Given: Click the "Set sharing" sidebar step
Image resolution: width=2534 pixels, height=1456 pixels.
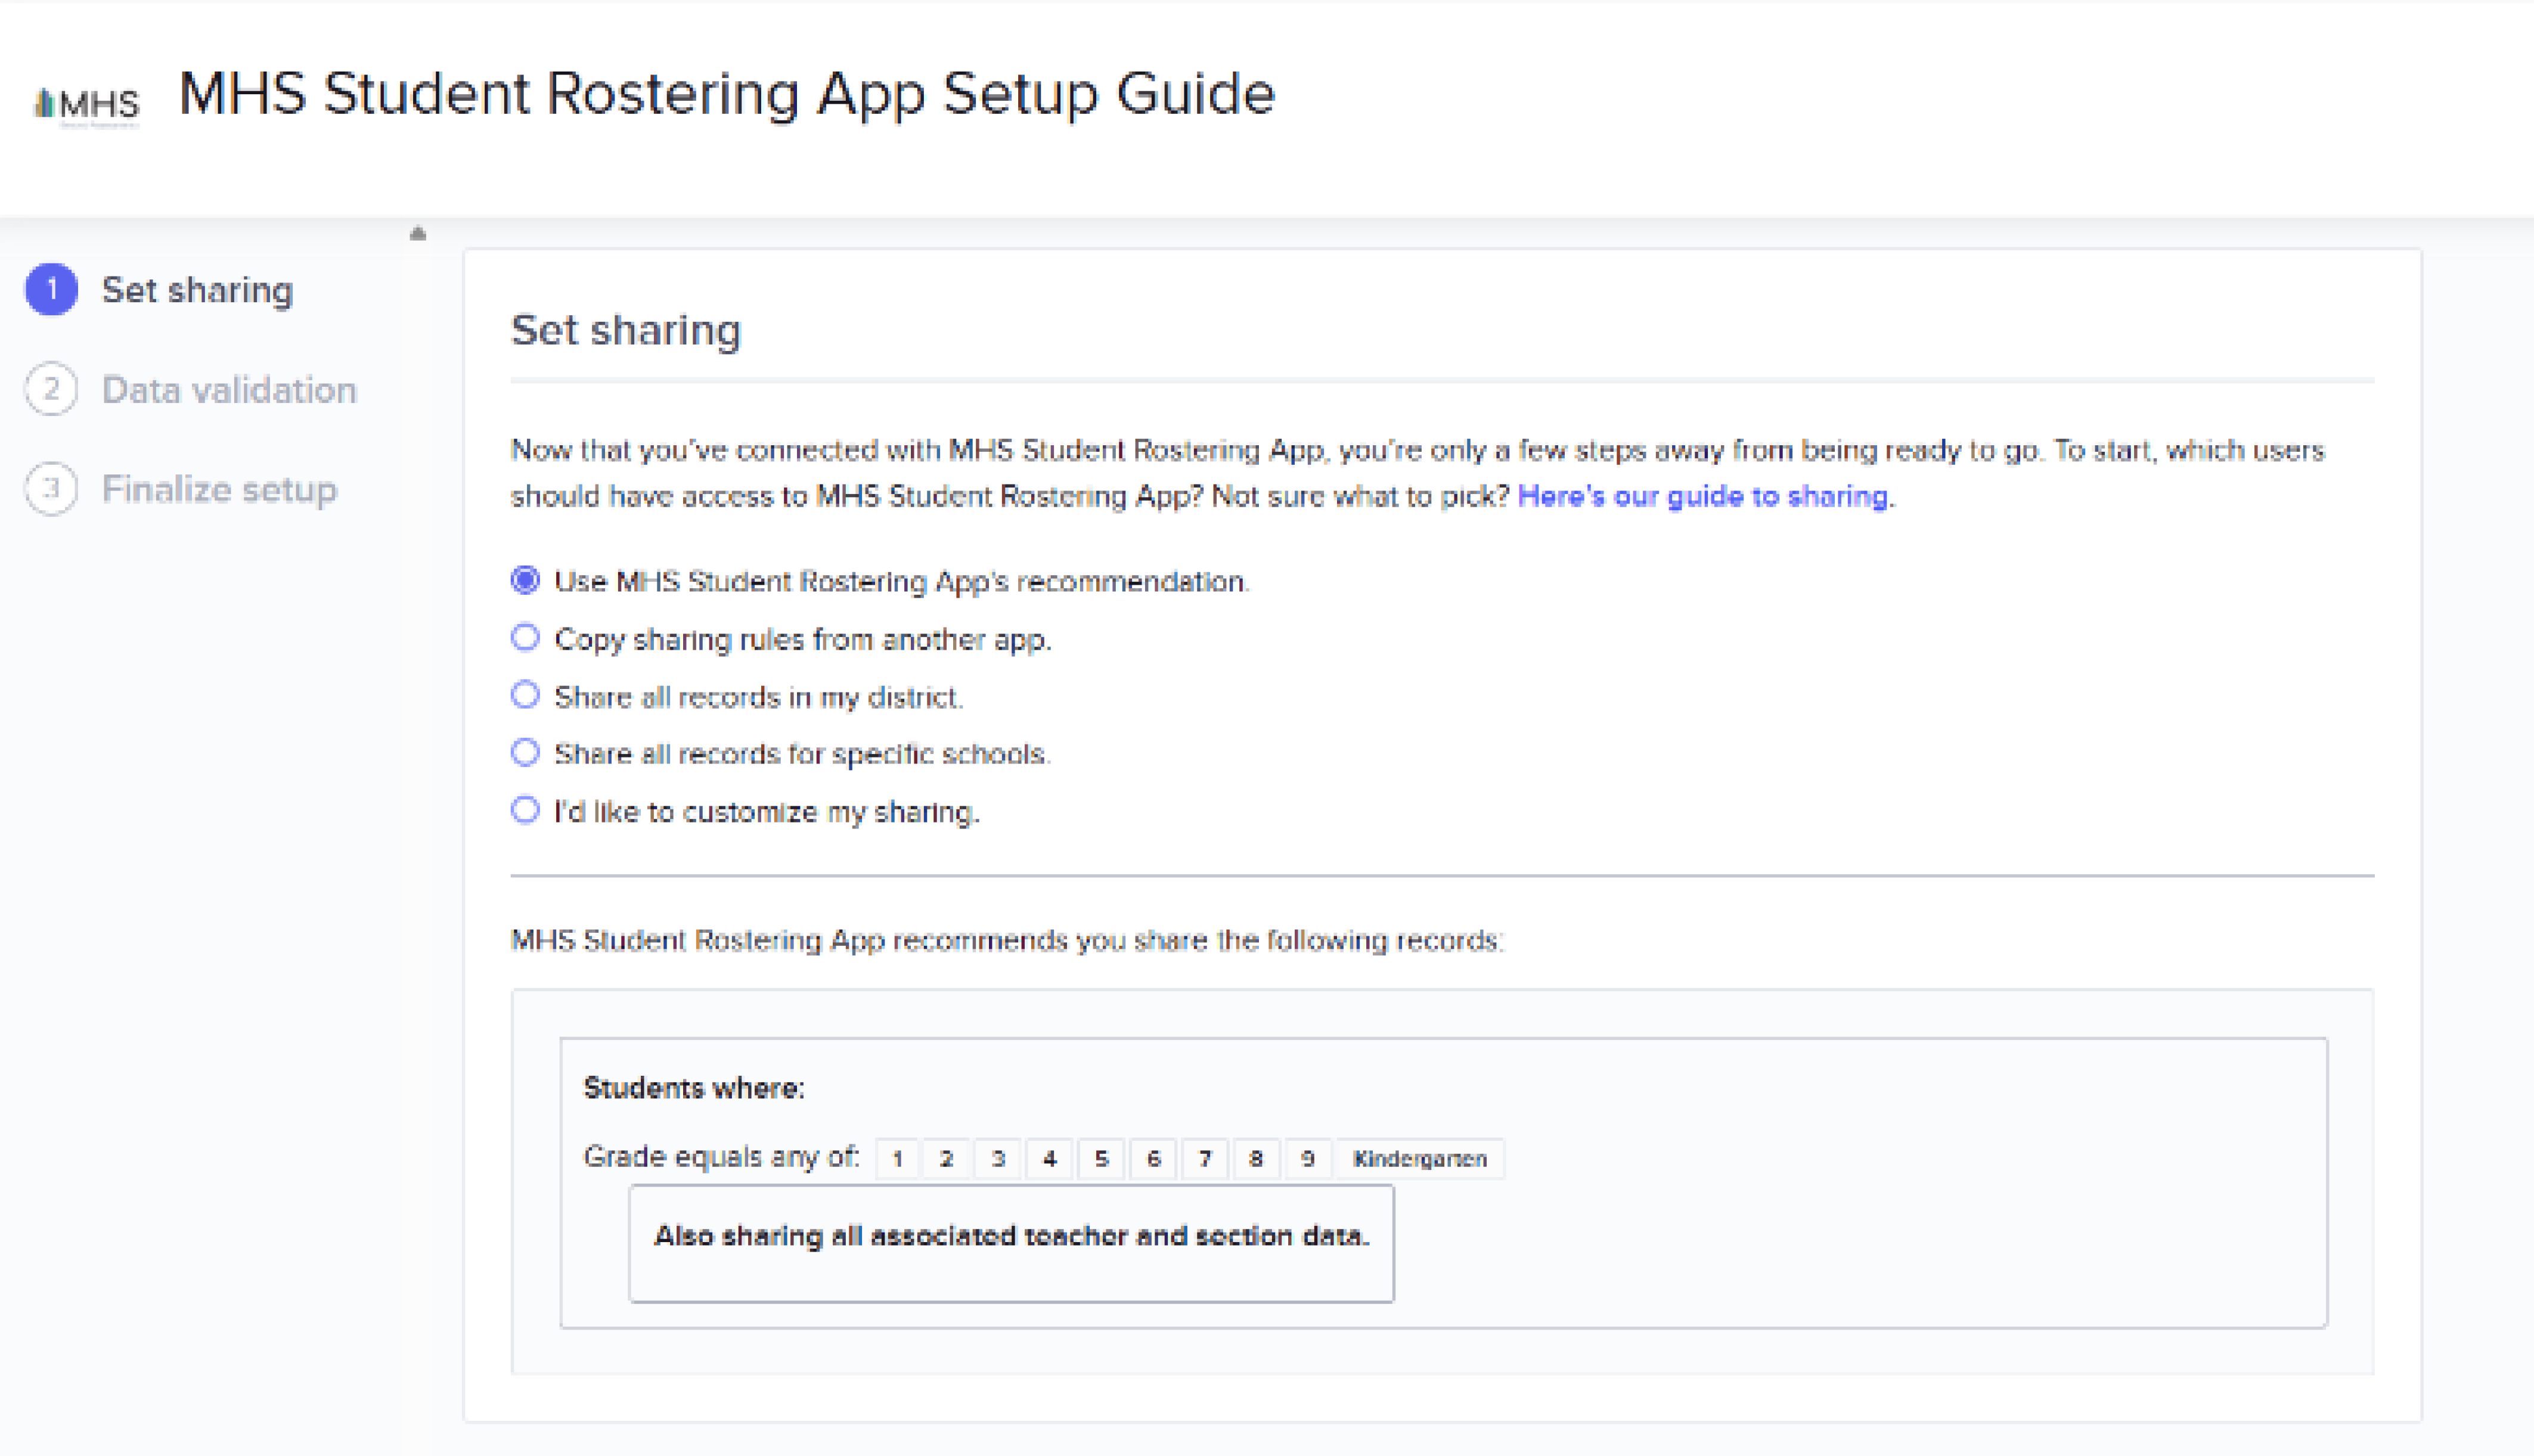Looking at the screenshot, I should point(197,290).
